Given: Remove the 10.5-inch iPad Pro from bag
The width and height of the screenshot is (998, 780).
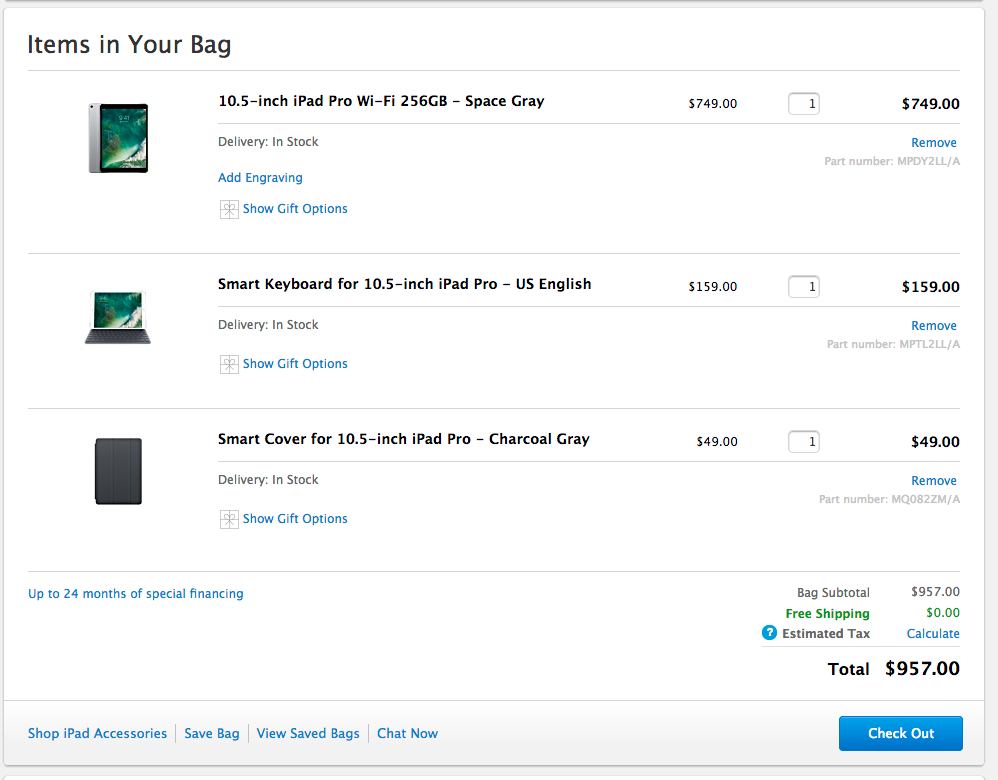Looking at the screenshot, I should 934,143.
